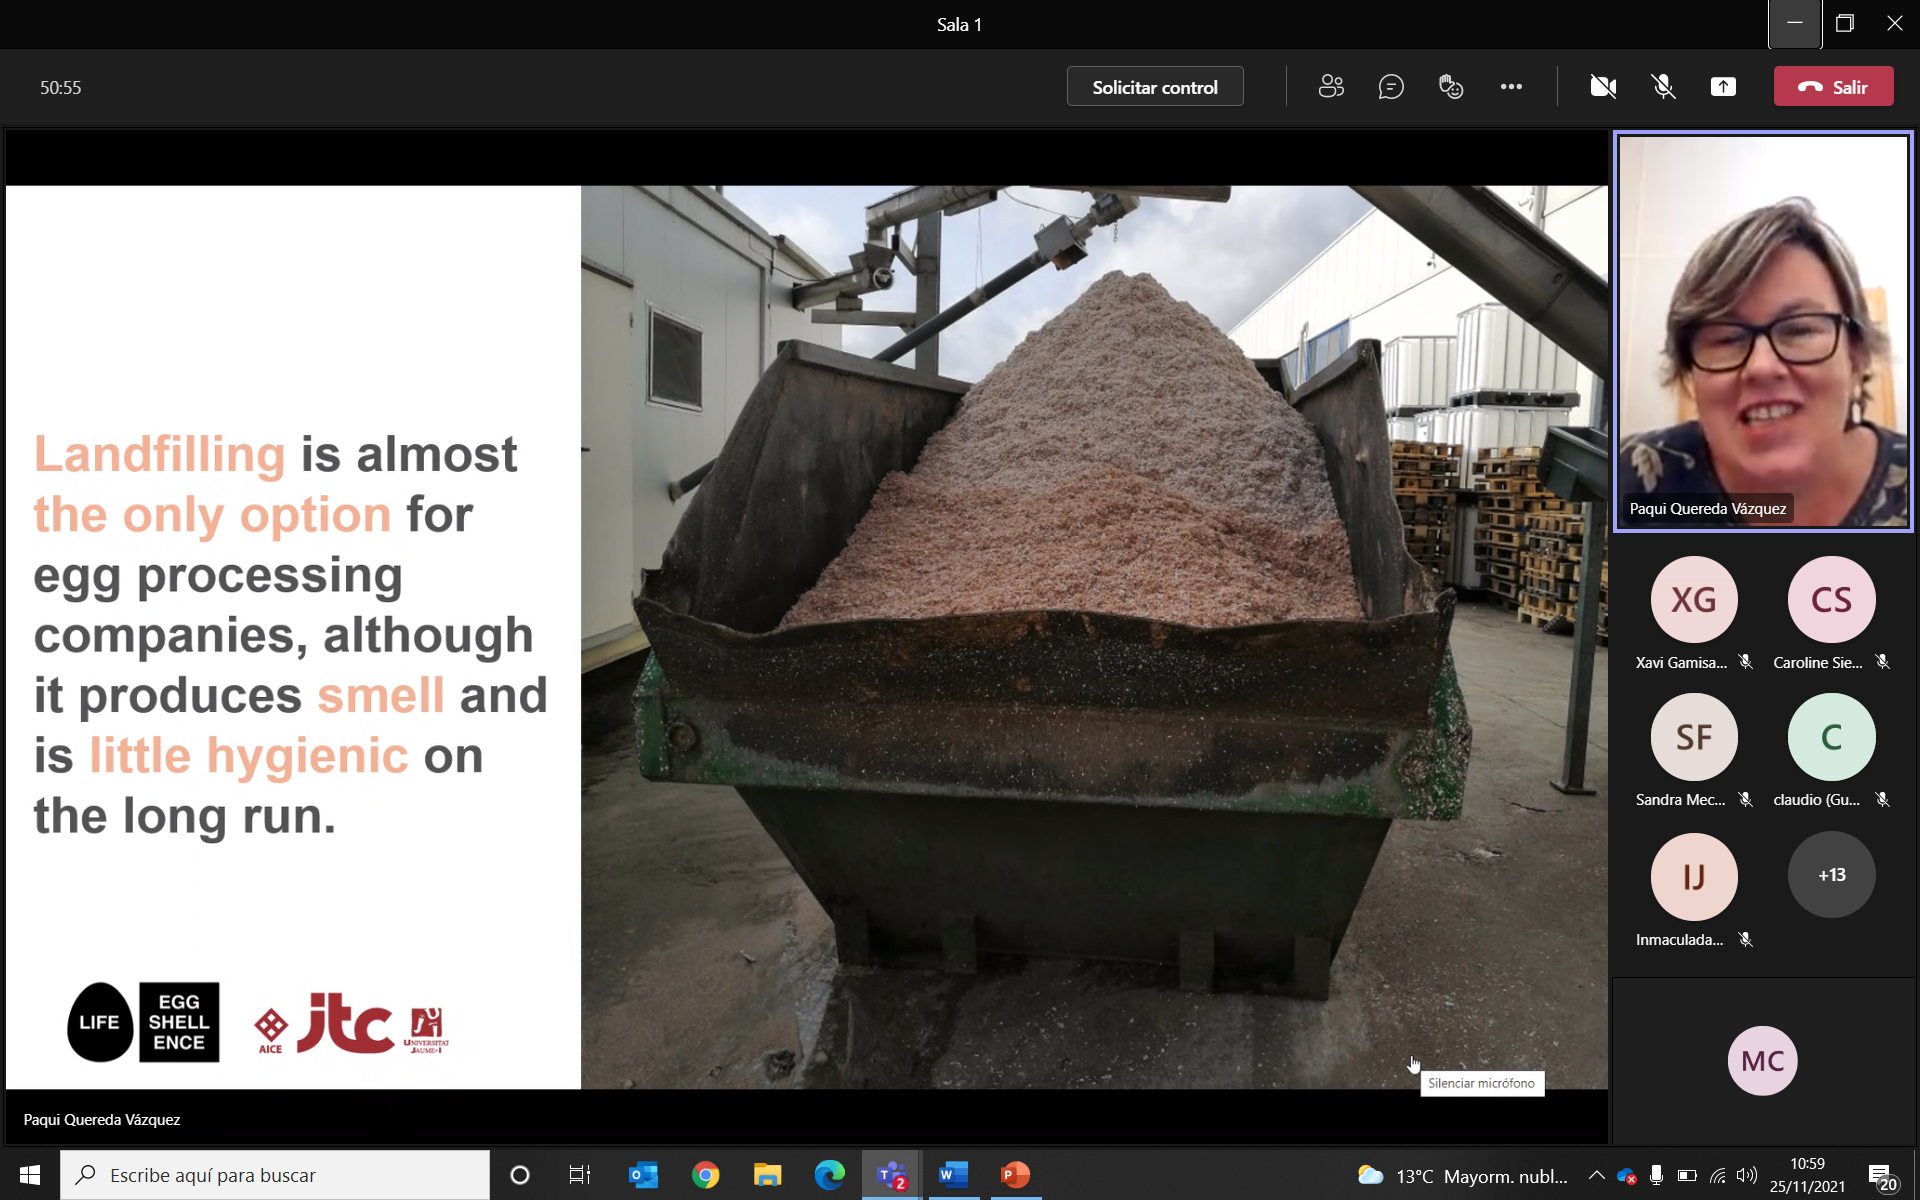Click the 50:55 meeting timer
The width and height of the screenshot is (1920, 1200).
click(x=60, y=87)
